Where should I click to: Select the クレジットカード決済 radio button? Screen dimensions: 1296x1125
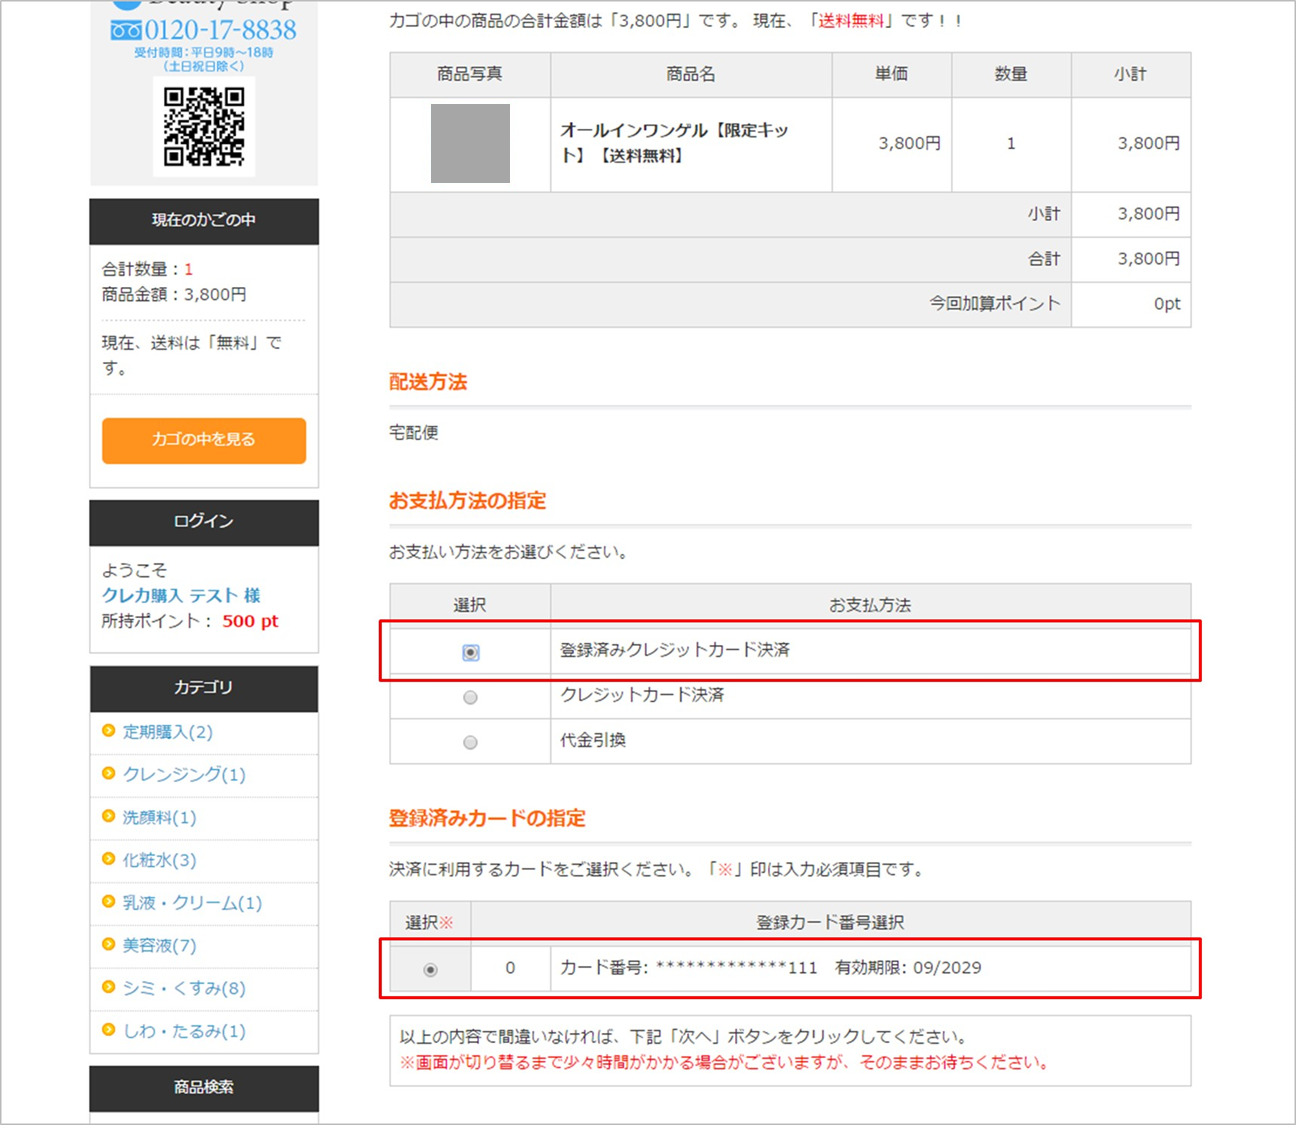click(470, 697)
